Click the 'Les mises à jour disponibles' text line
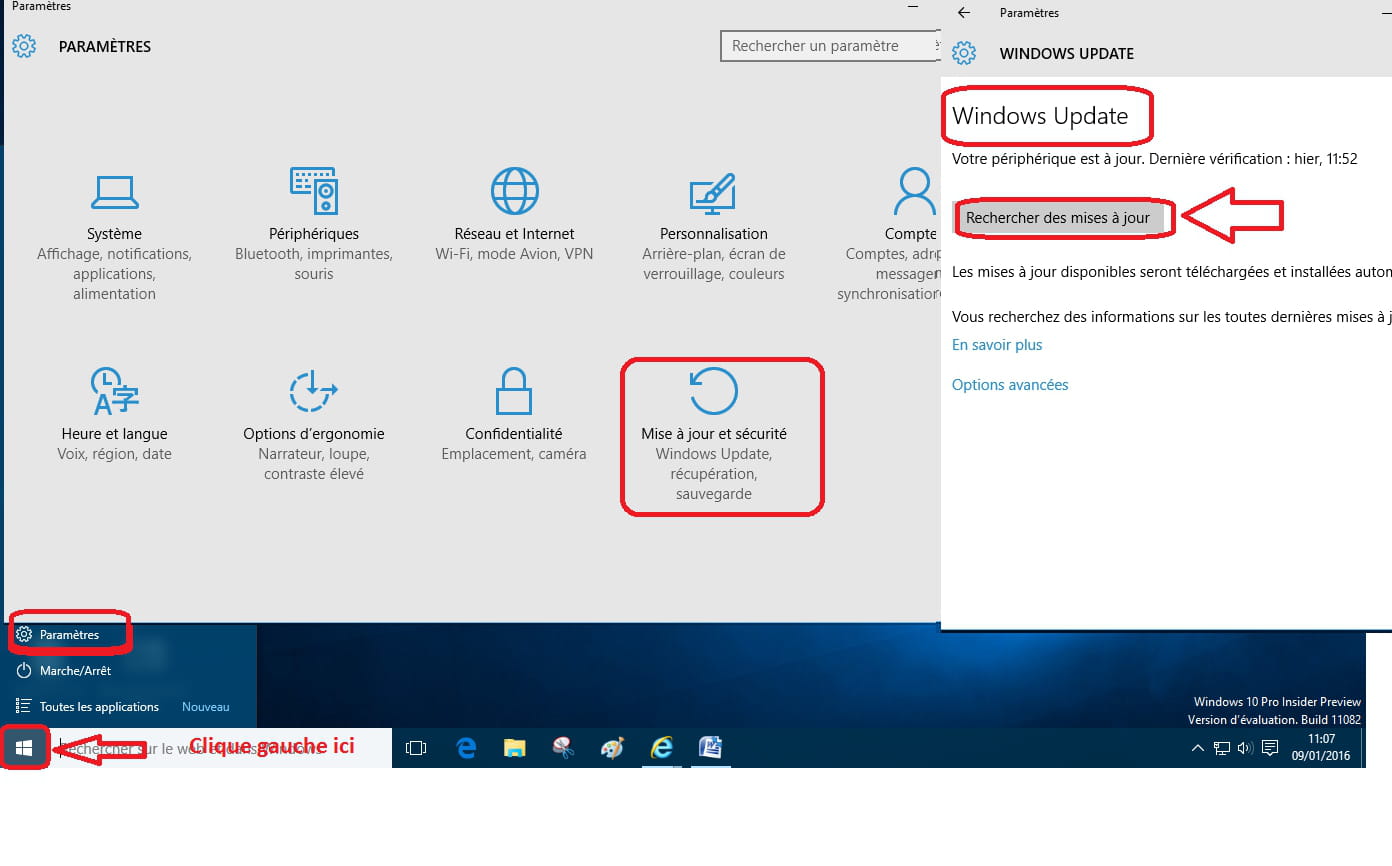 pos(1171,271)
